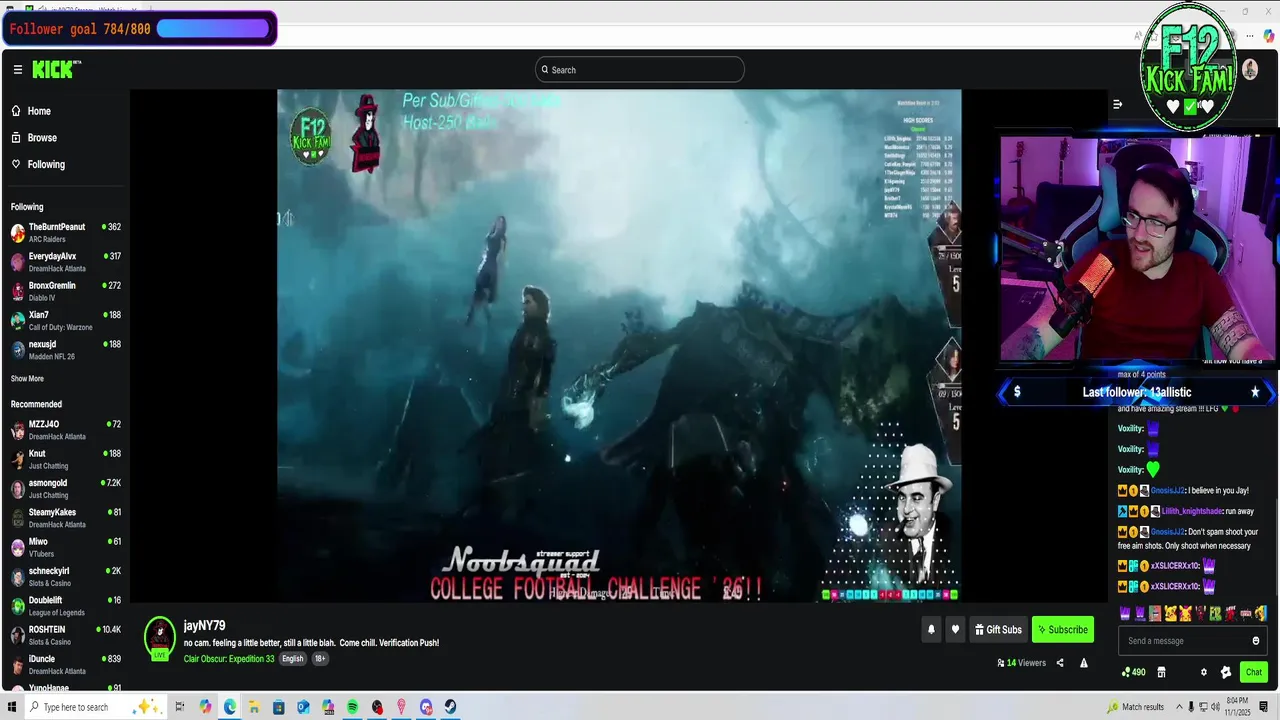Open asmongold recommended channel

65,489
